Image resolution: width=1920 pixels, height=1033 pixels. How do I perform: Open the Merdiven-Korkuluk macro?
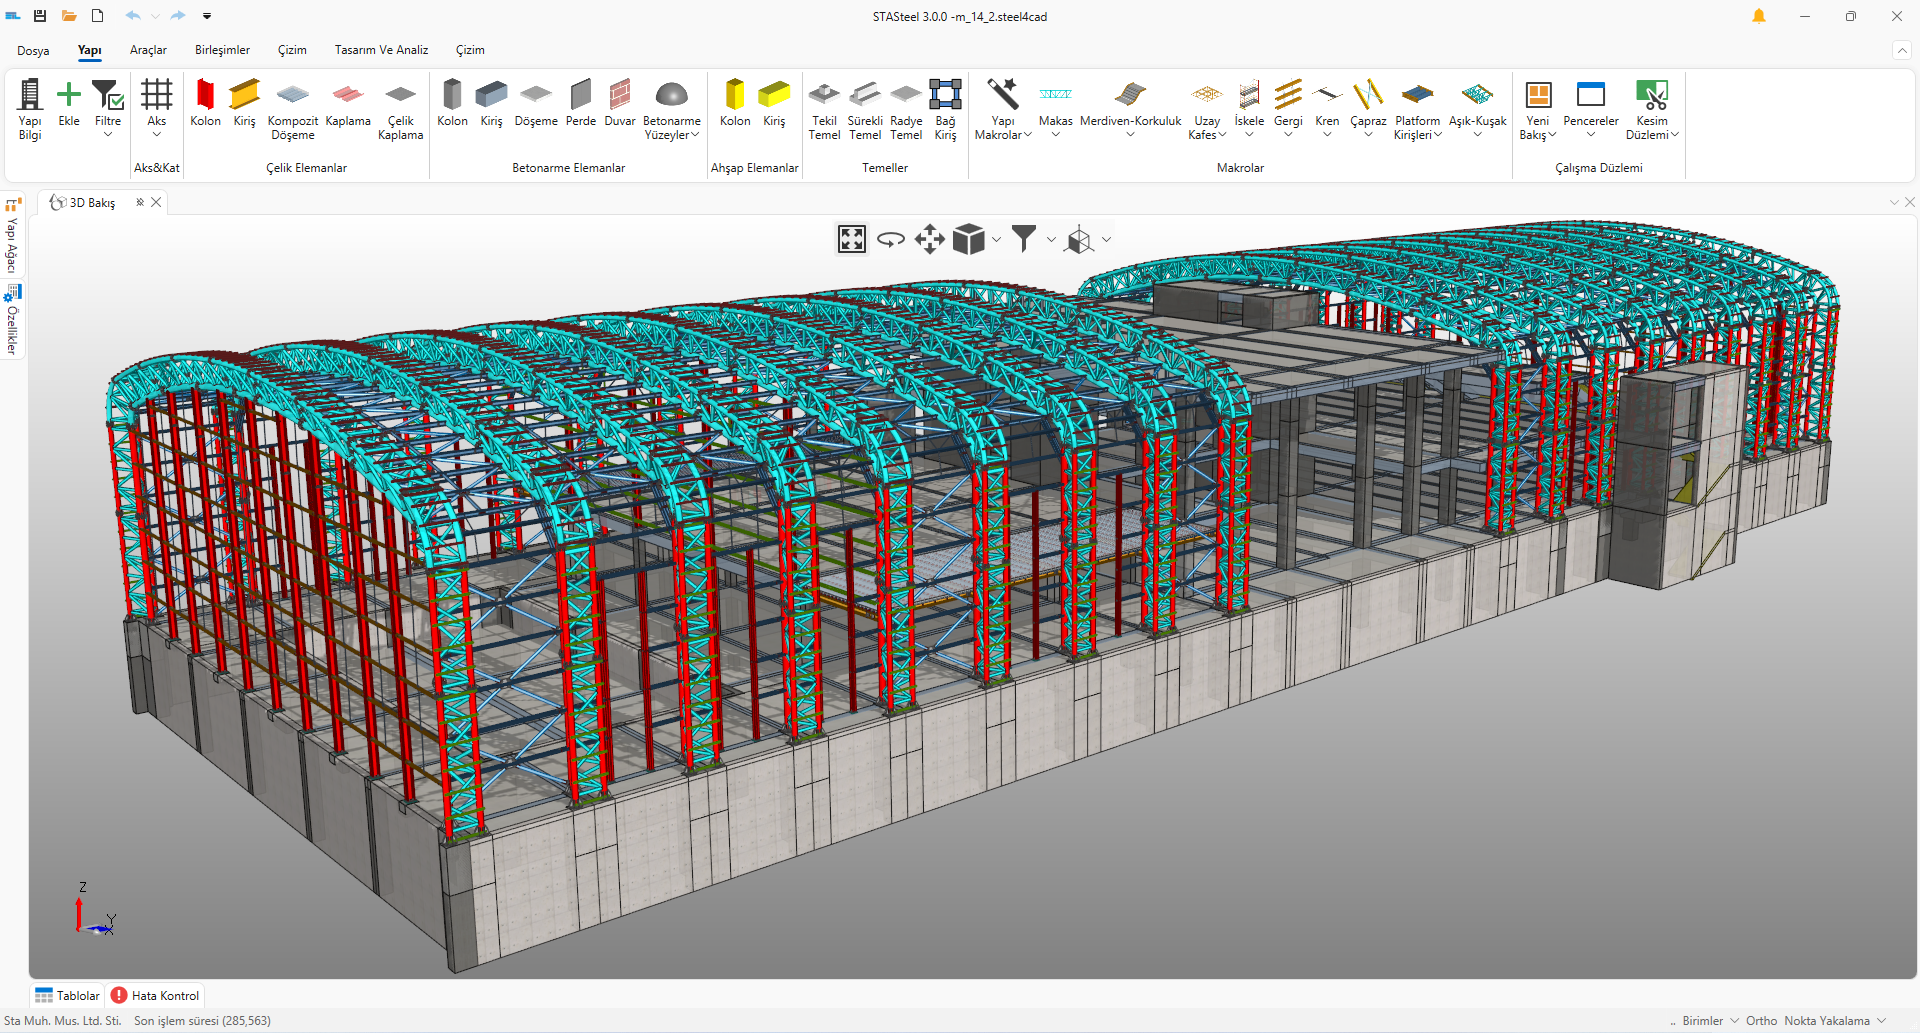tap(1130, 104)
